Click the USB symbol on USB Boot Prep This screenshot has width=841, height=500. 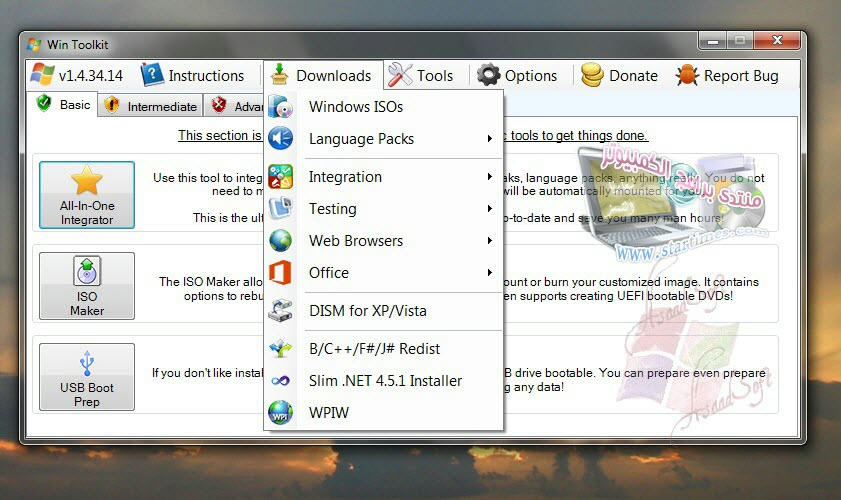87,363
